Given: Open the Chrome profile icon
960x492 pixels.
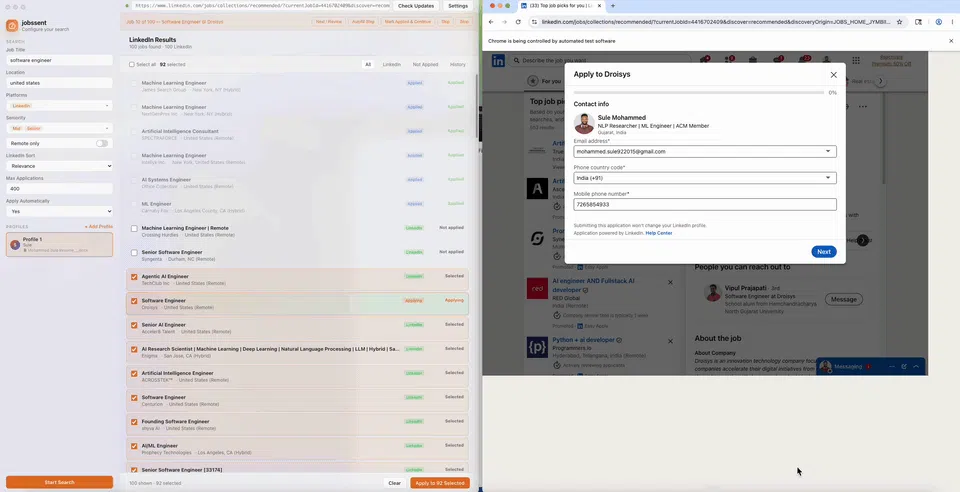Looking at the screenshot, I should click(939, 22).
